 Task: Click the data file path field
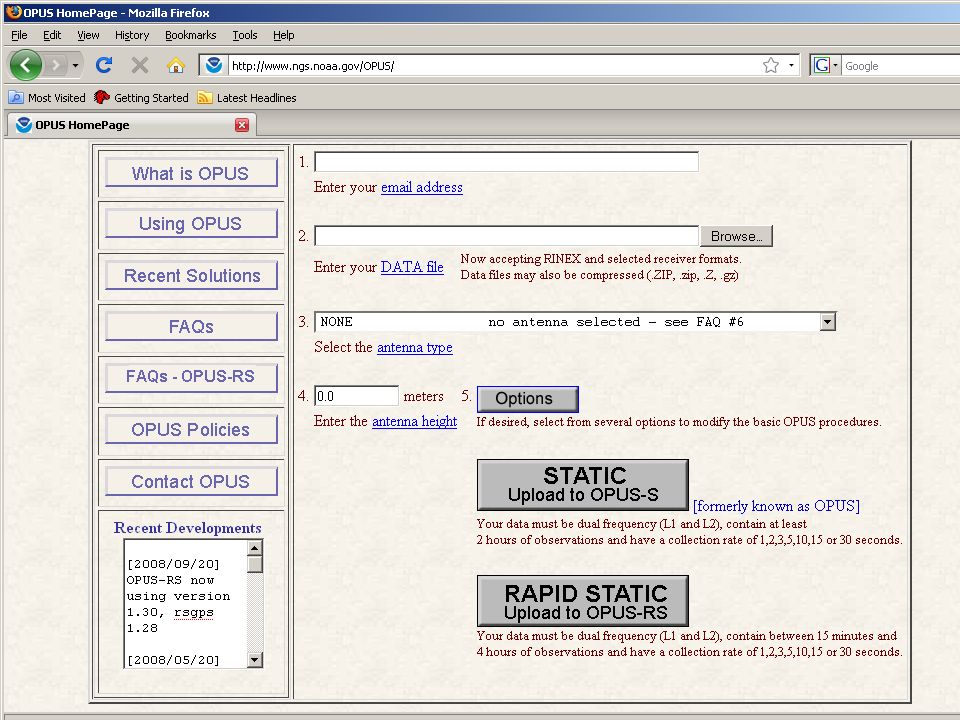(x=506, y=236)
